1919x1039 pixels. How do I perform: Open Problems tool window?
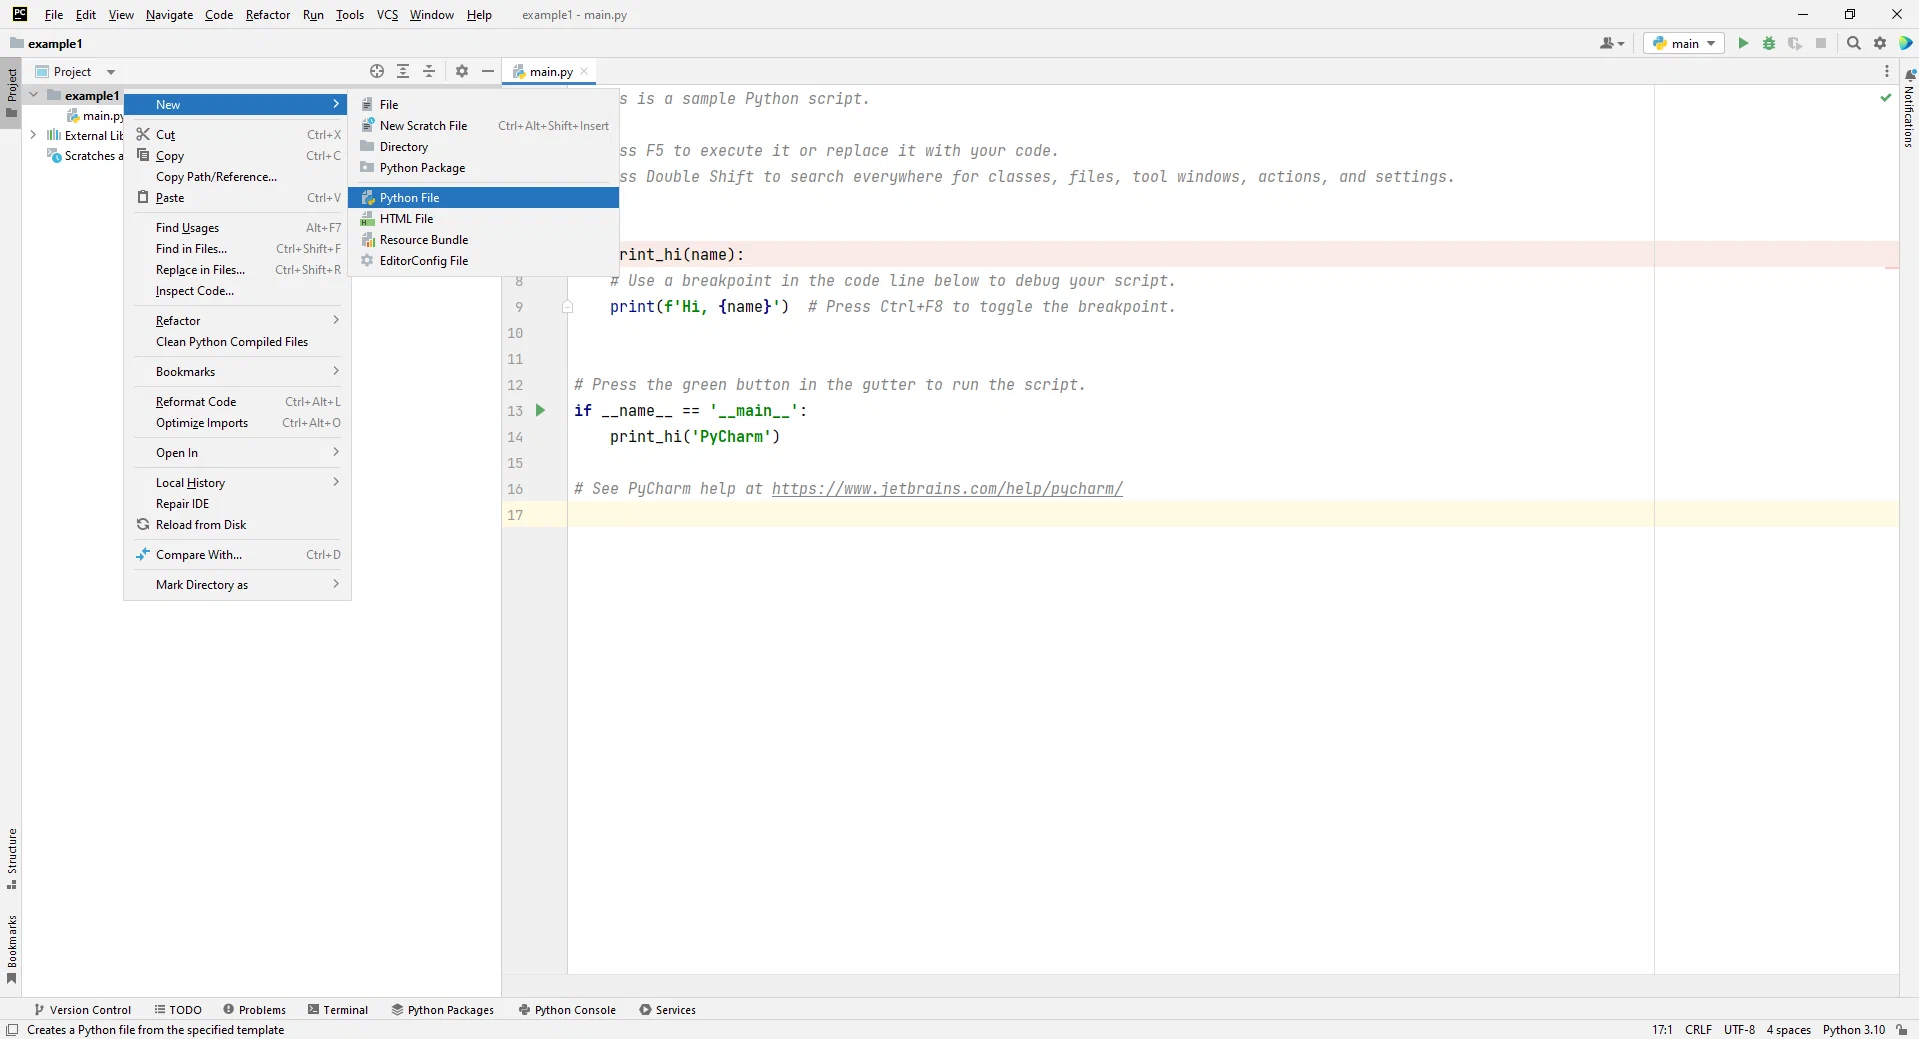pos(255,1010)
